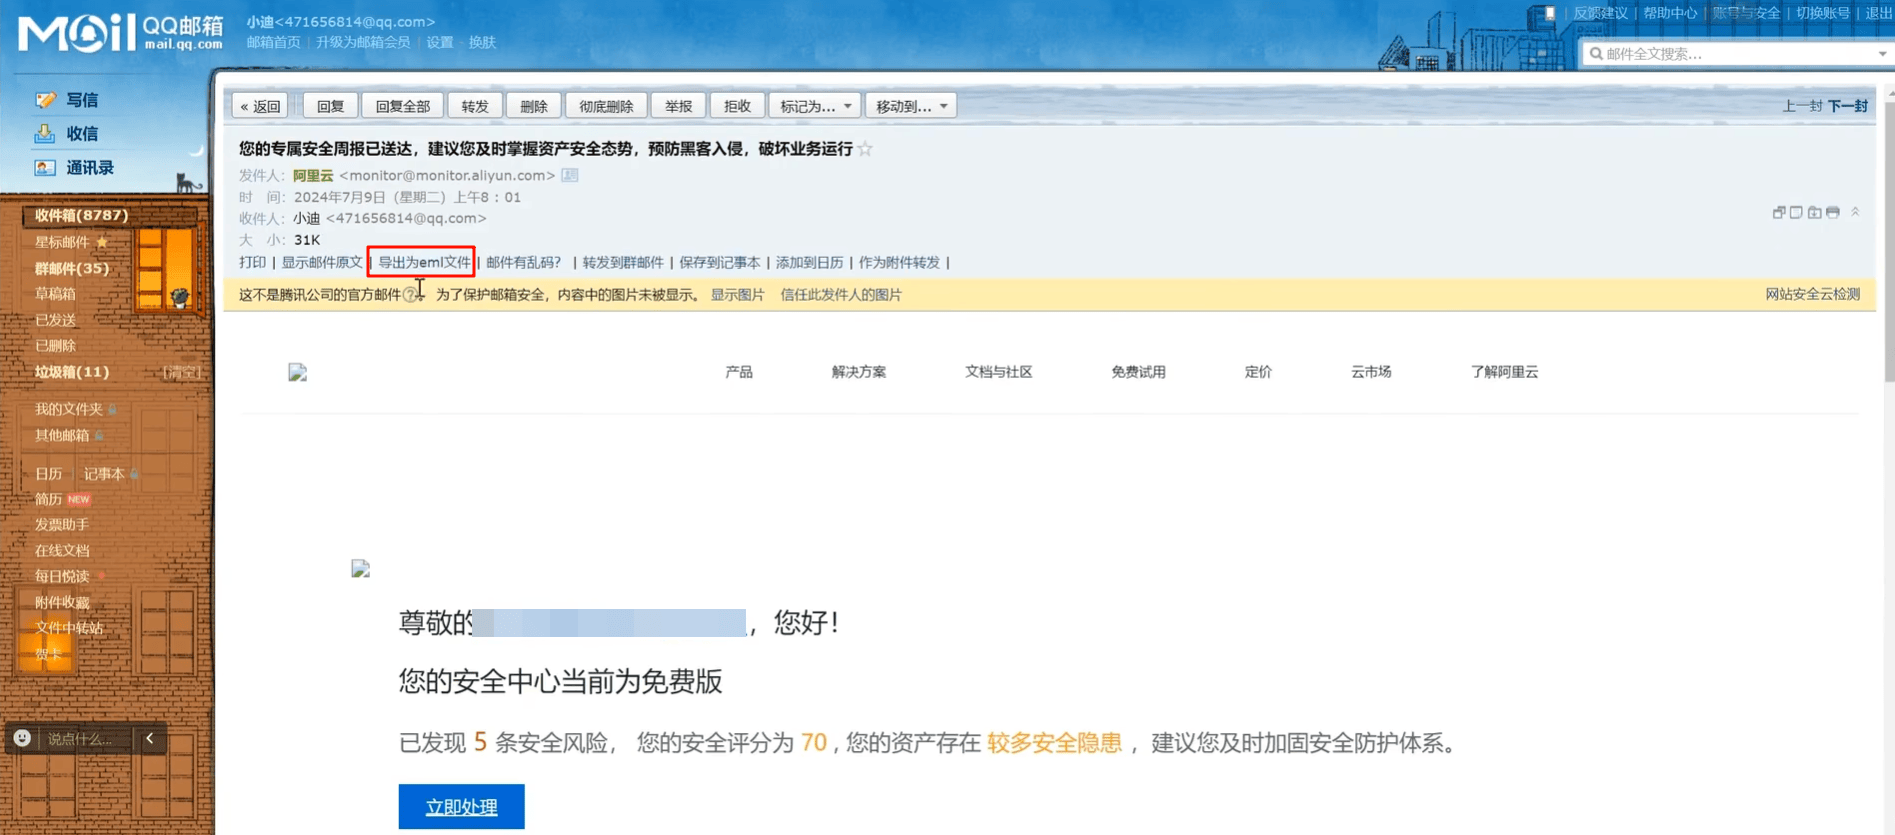Click 信任此发件人的图片 link
The image size is (1895, 835).
coord(840,295)
